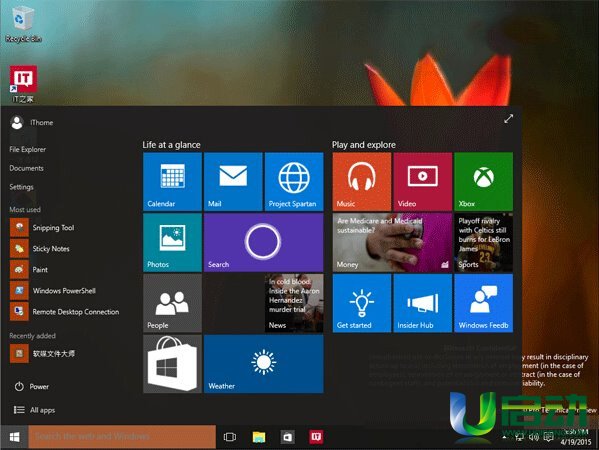This screenshot has width=599, height=450.
Task: Click the iThome user account
Action: pos(32,123)
